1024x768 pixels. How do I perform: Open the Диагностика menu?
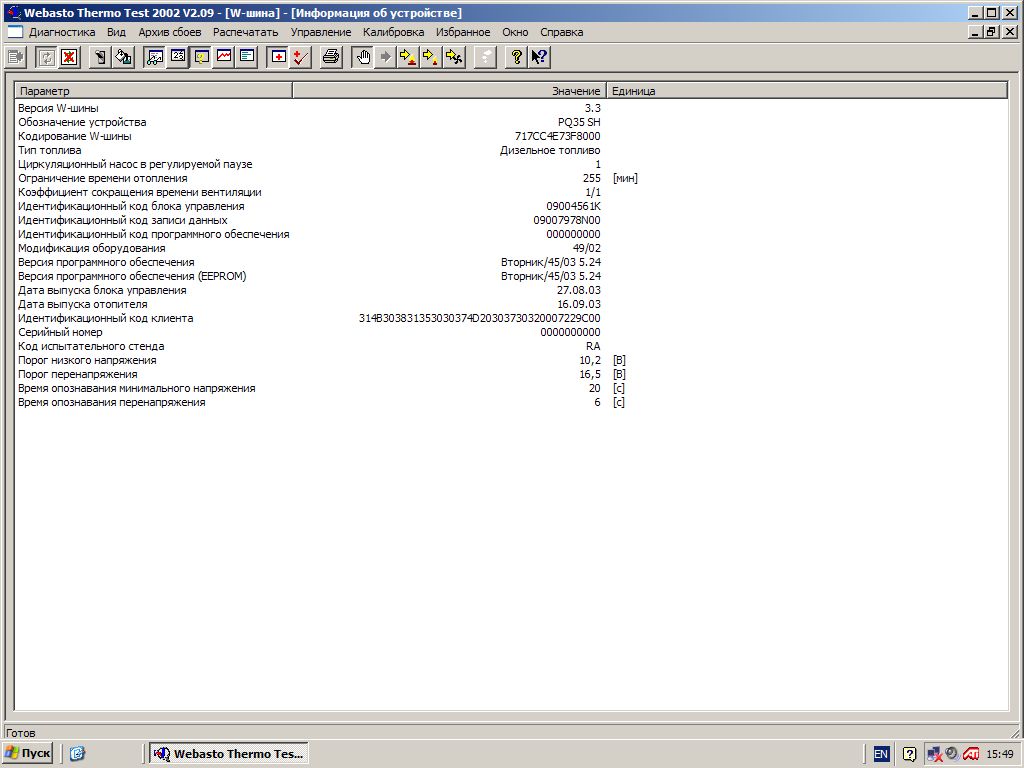pyautogui.click(x=62, y=32)
